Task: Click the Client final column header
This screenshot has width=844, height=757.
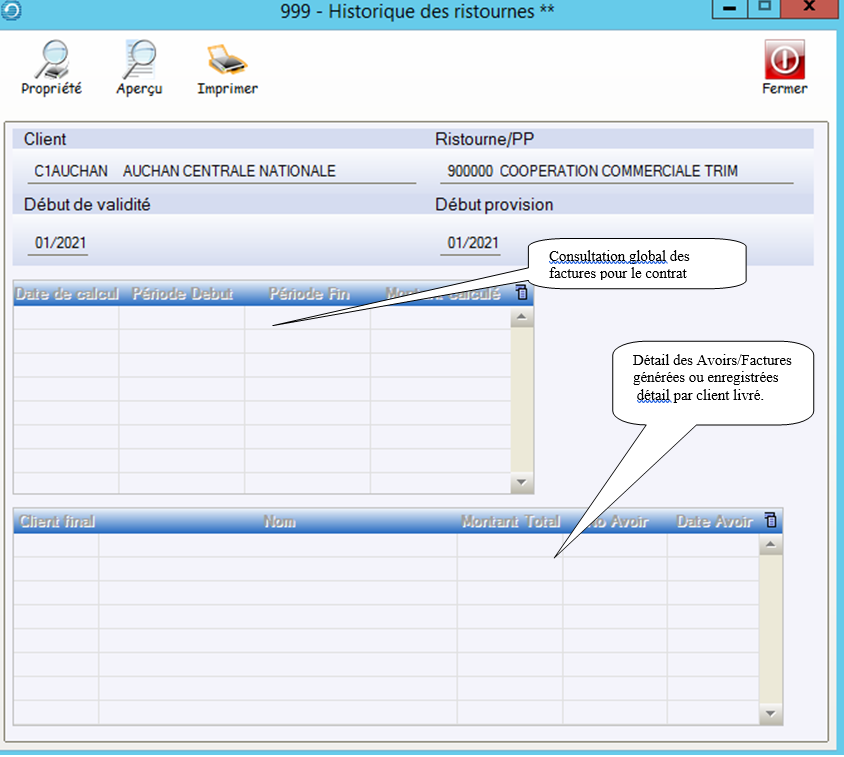Action: pos(57,521)
